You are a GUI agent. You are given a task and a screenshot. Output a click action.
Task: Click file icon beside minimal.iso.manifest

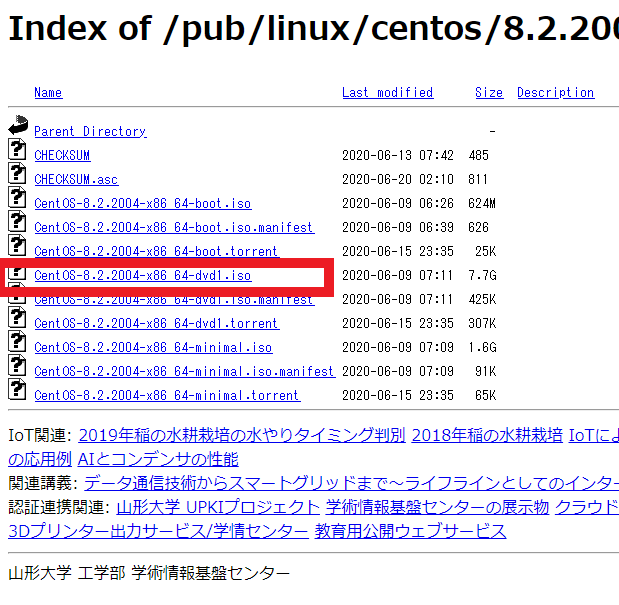click(x=17, y=365)
